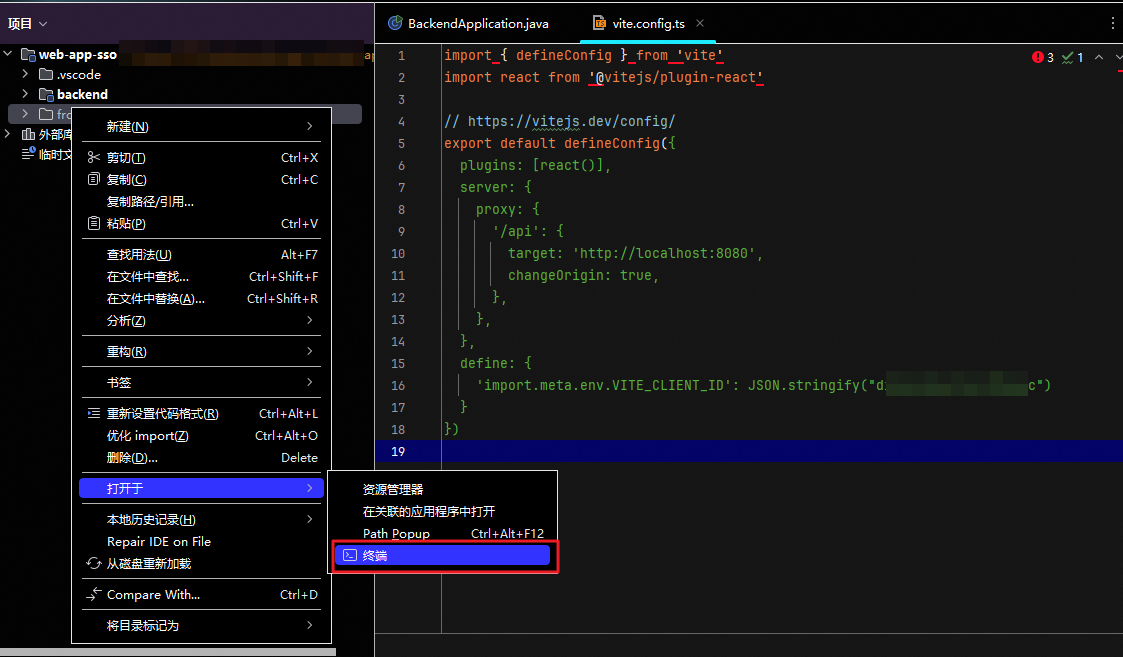Click the backend module folder icon
Viewport: 1123px width, 657px height.
(x=46, y=94)
